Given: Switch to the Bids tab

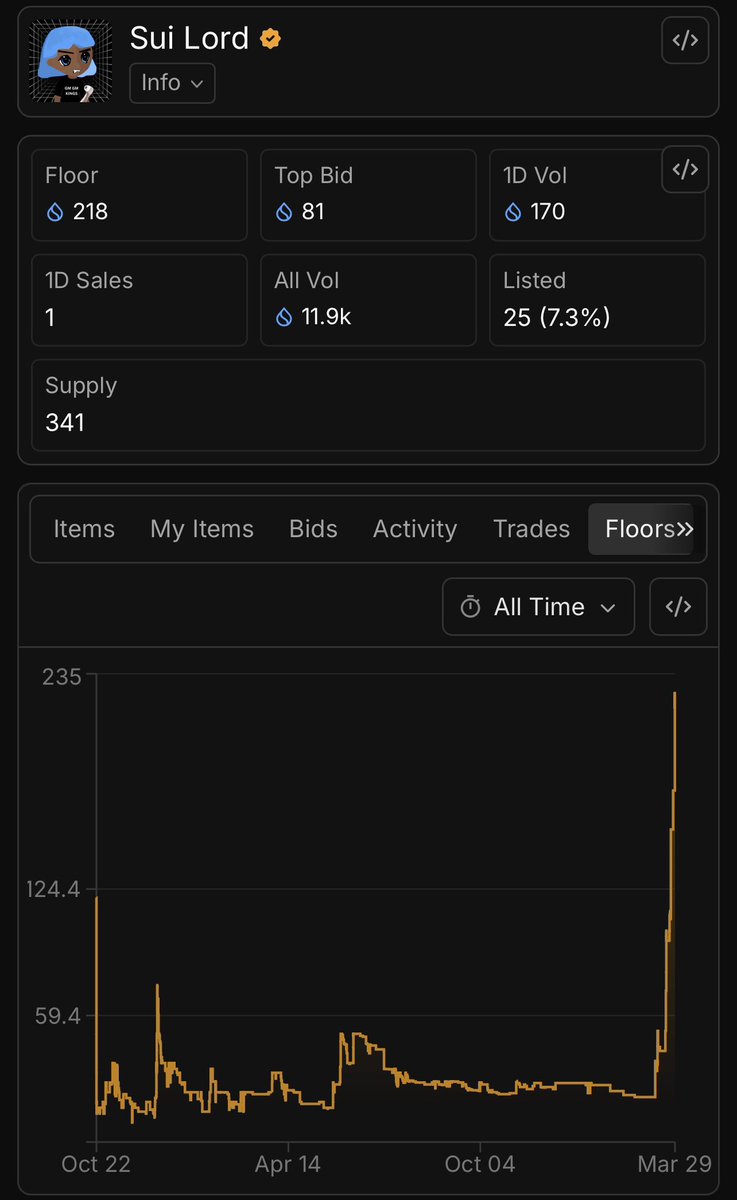Looking at the screenshot, I should [313, 529].
